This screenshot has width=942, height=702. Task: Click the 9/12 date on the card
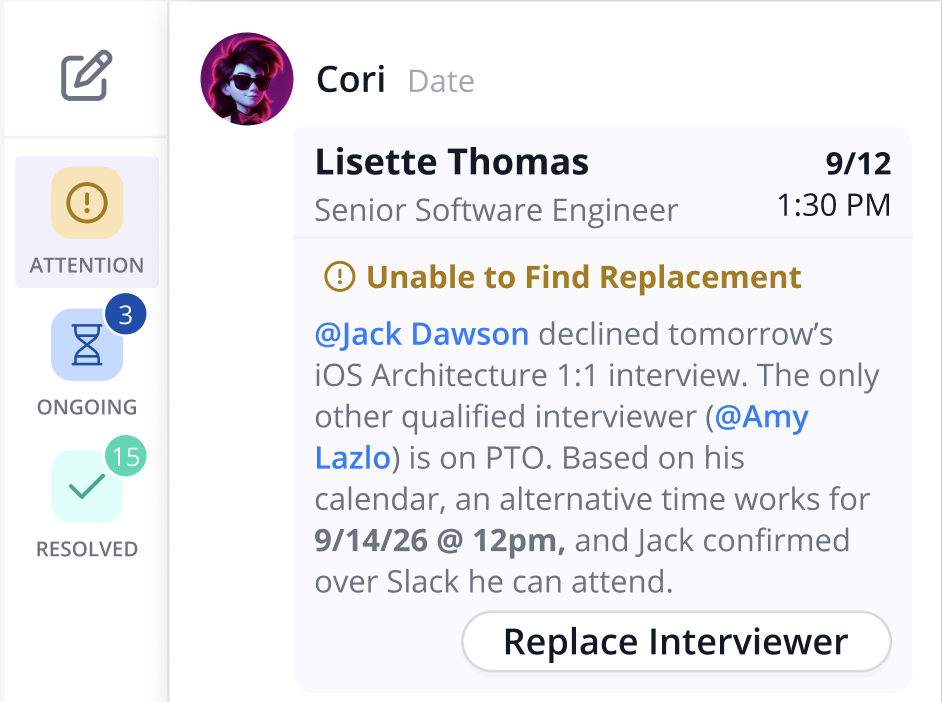[857, 163]
